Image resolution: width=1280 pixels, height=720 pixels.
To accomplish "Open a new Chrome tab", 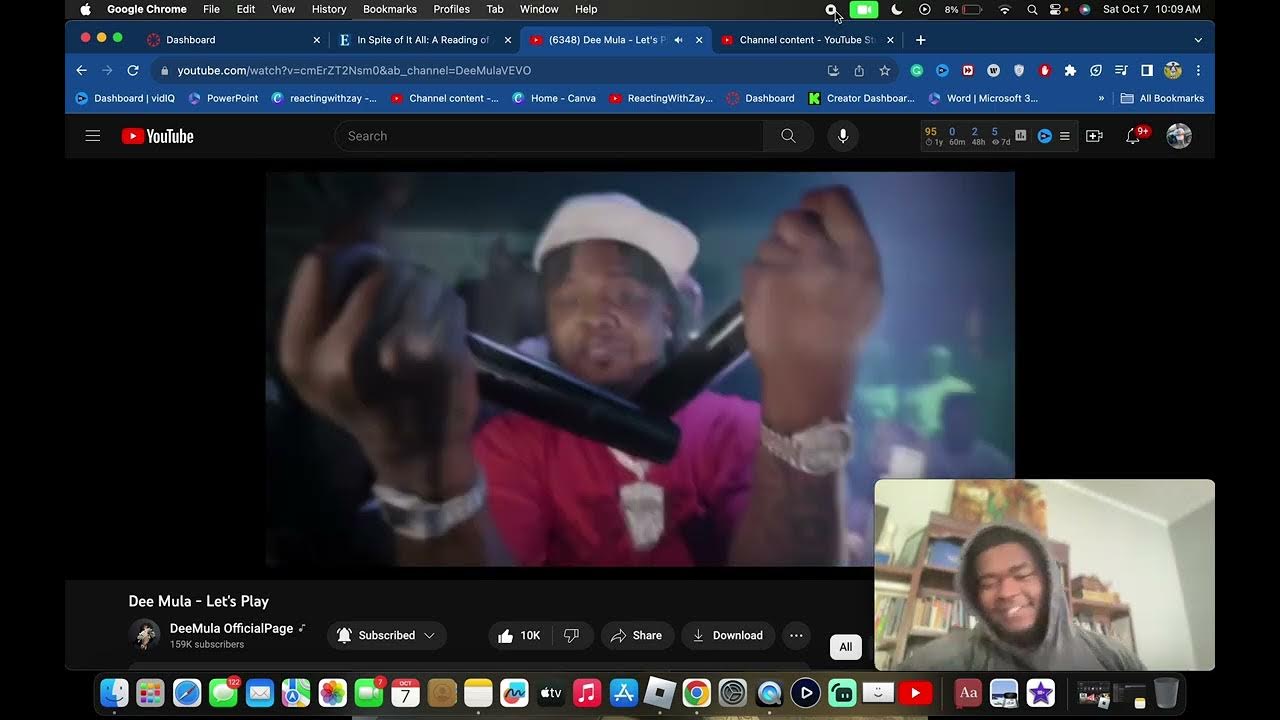I will 921,40.
